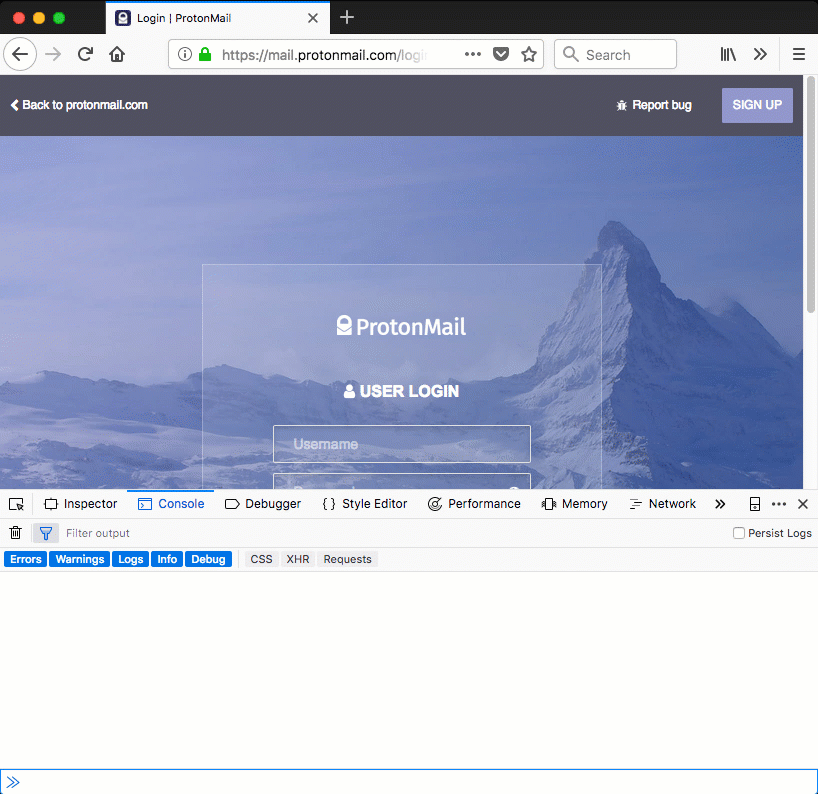This screenshot has width=818, height=794.
Task: Enable the CSS filter
Action: point(261,559)
